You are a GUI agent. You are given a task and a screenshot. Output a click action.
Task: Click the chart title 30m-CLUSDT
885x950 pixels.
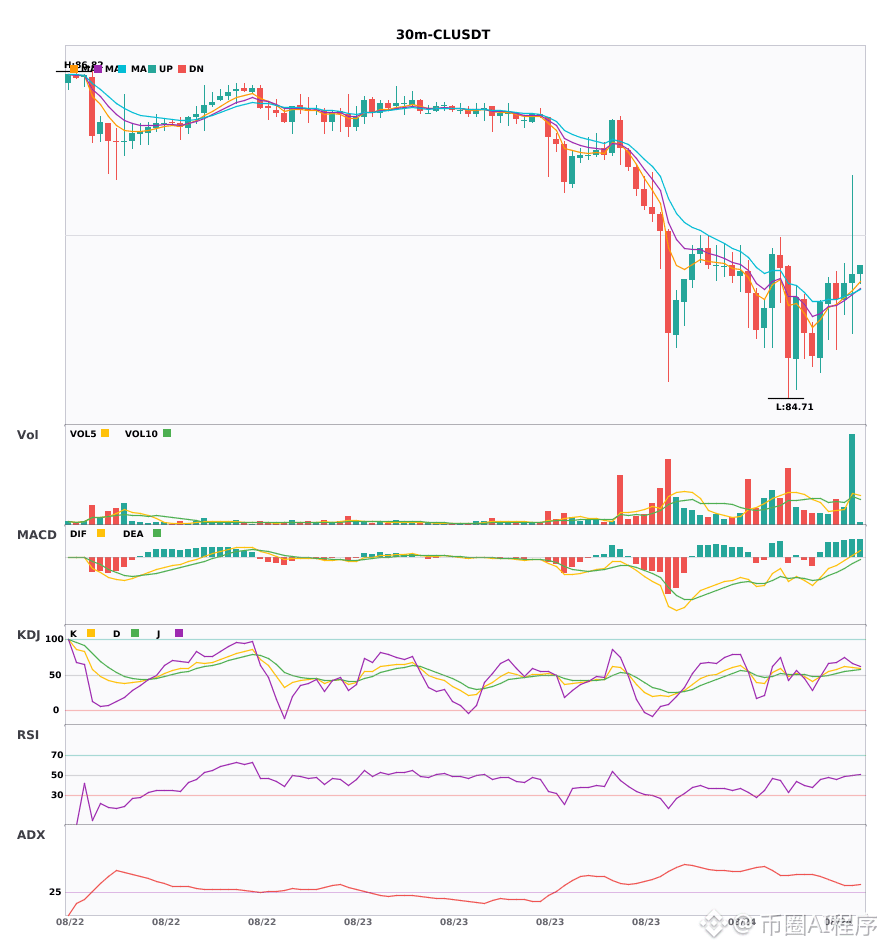point(443,35)
